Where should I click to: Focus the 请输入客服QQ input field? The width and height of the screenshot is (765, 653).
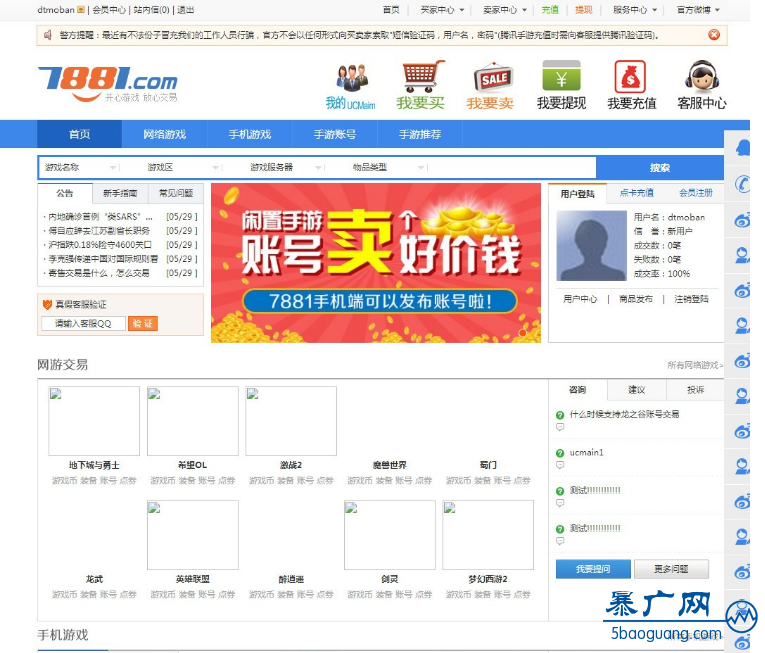click(x=83, y=324)
